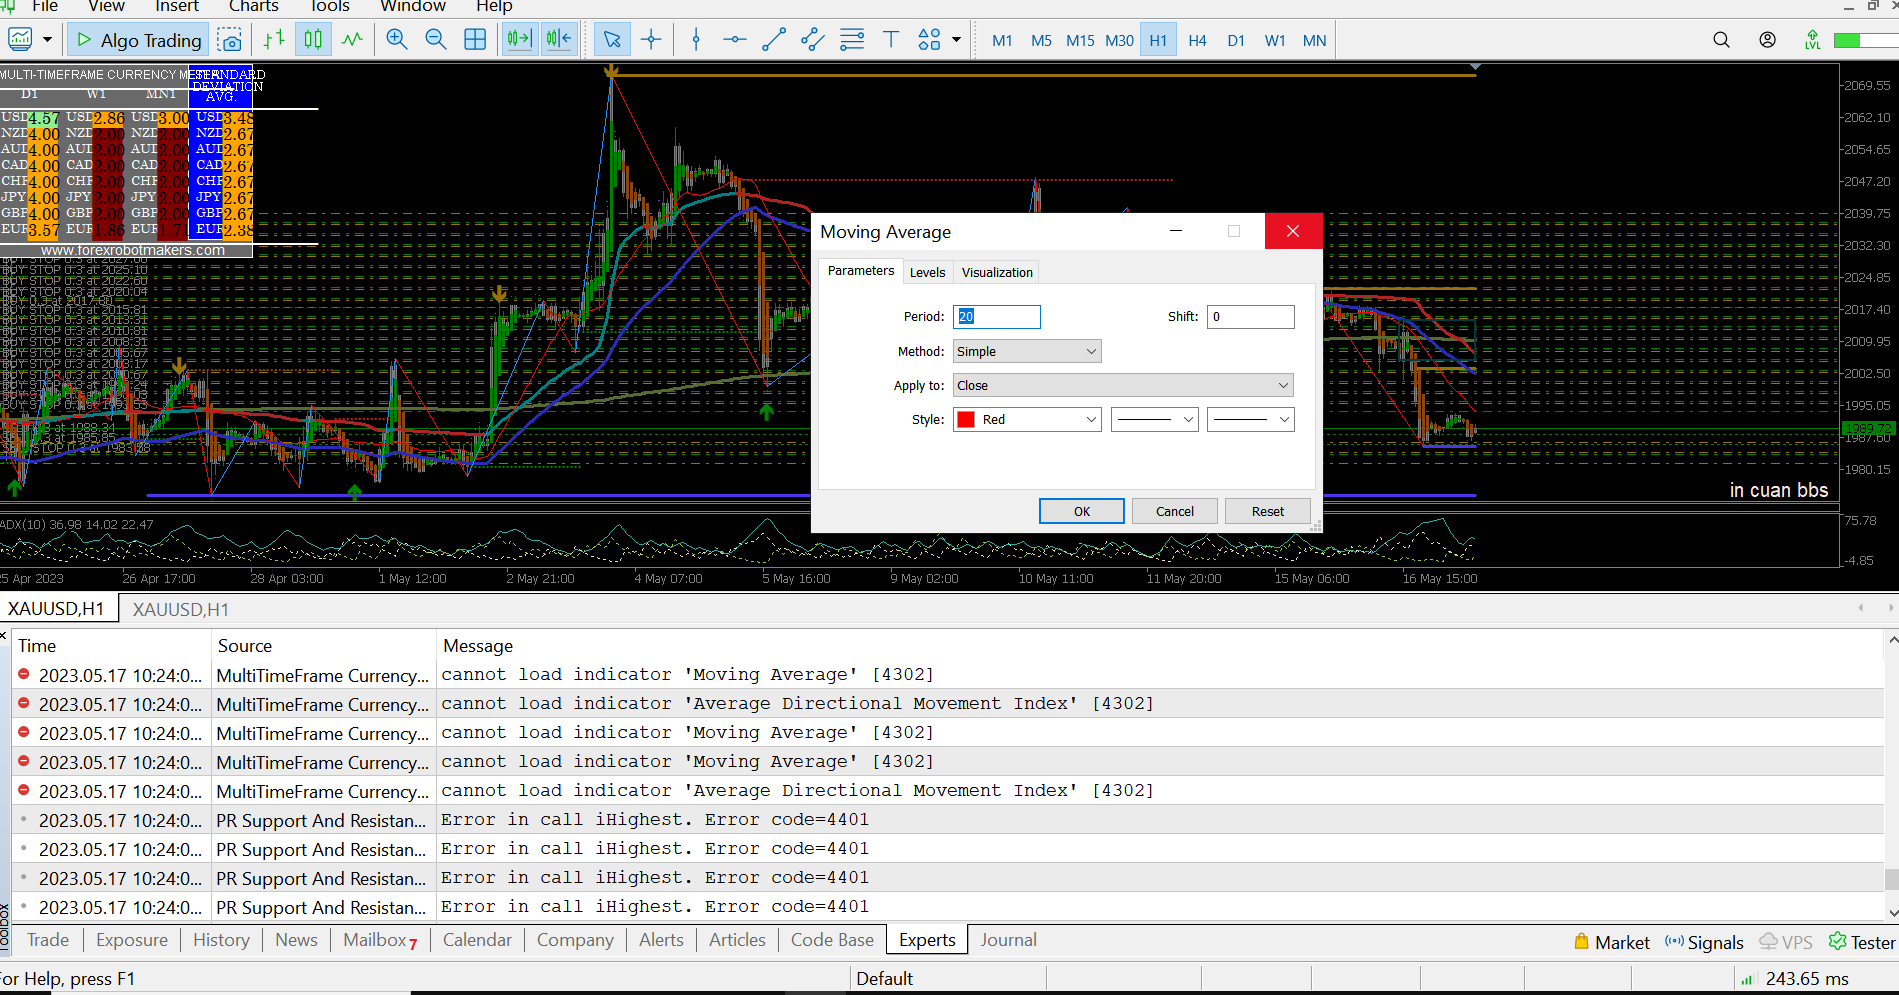
Task: Select the trendline drawing tool
Action: point(774,40)
